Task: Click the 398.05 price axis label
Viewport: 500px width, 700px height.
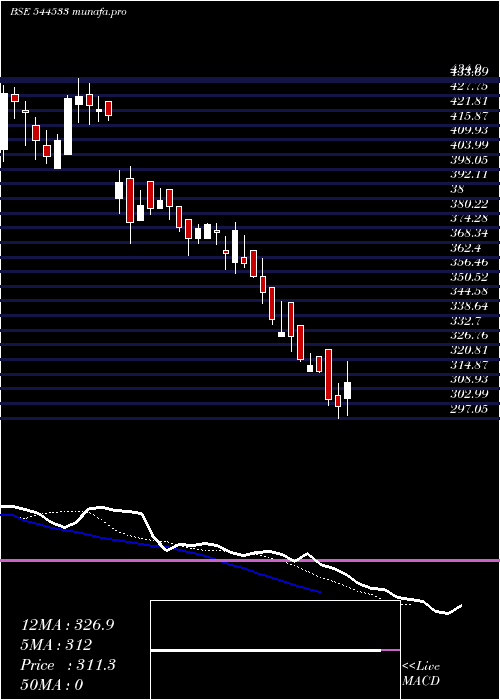Action: pos(469,159)
